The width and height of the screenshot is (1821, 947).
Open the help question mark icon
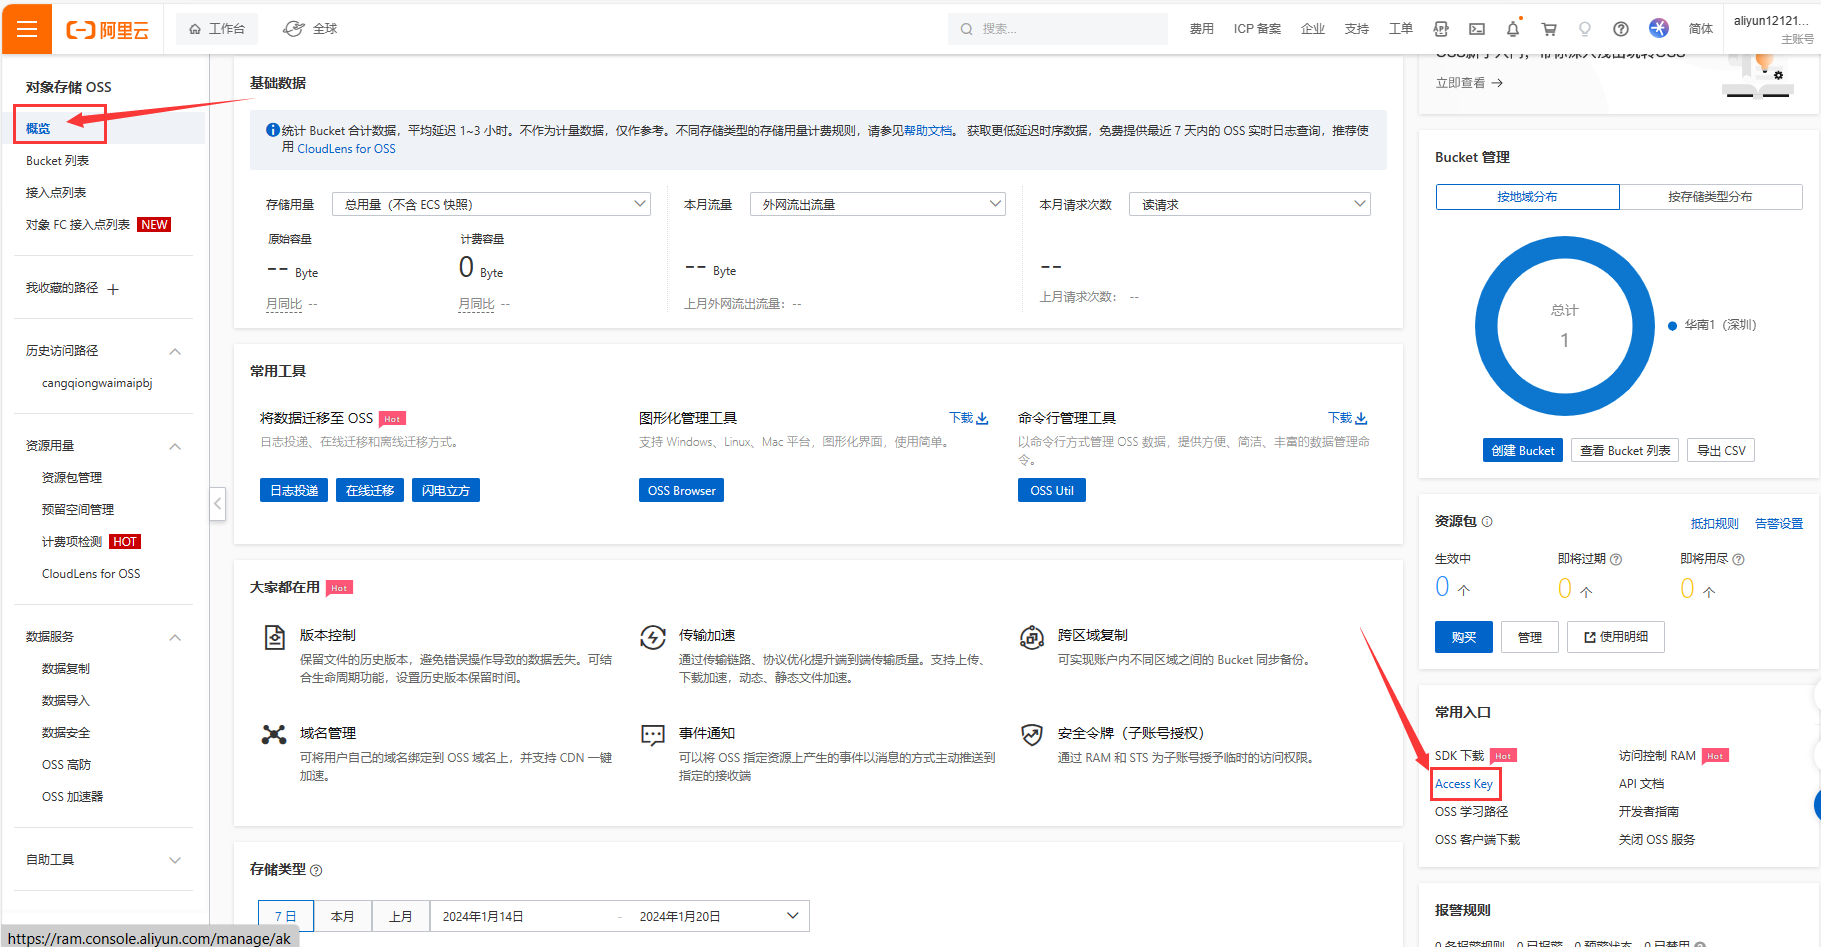coord(1621,29)
